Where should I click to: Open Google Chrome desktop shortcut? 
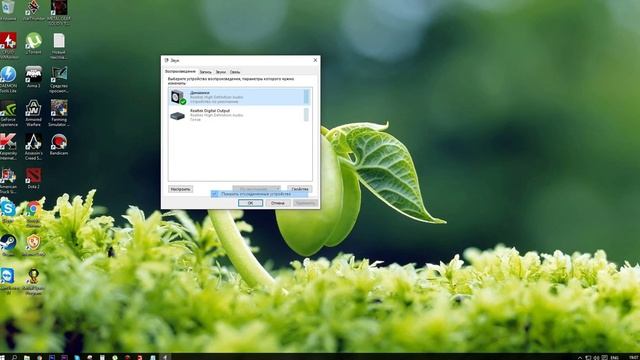coord(33,213)
